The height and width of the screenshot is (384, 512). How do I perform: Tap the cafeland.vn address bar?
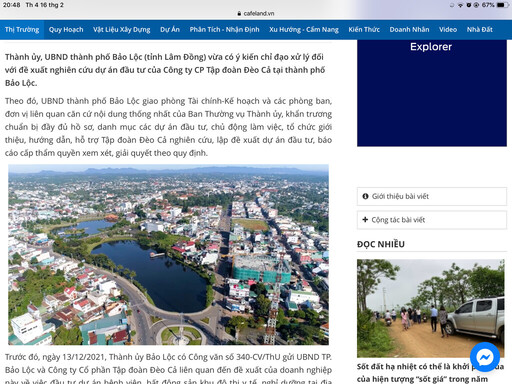256,14
